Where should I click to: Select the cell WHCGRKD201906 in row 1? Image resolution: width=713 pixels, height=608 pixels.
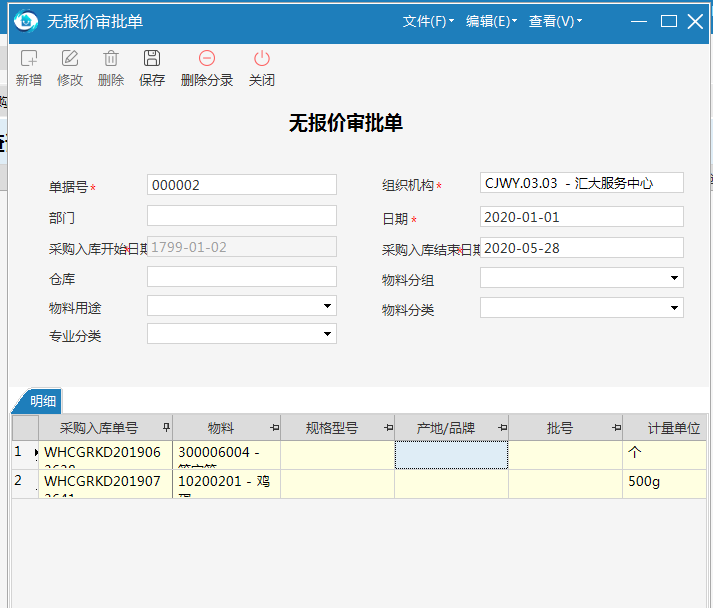105,455
